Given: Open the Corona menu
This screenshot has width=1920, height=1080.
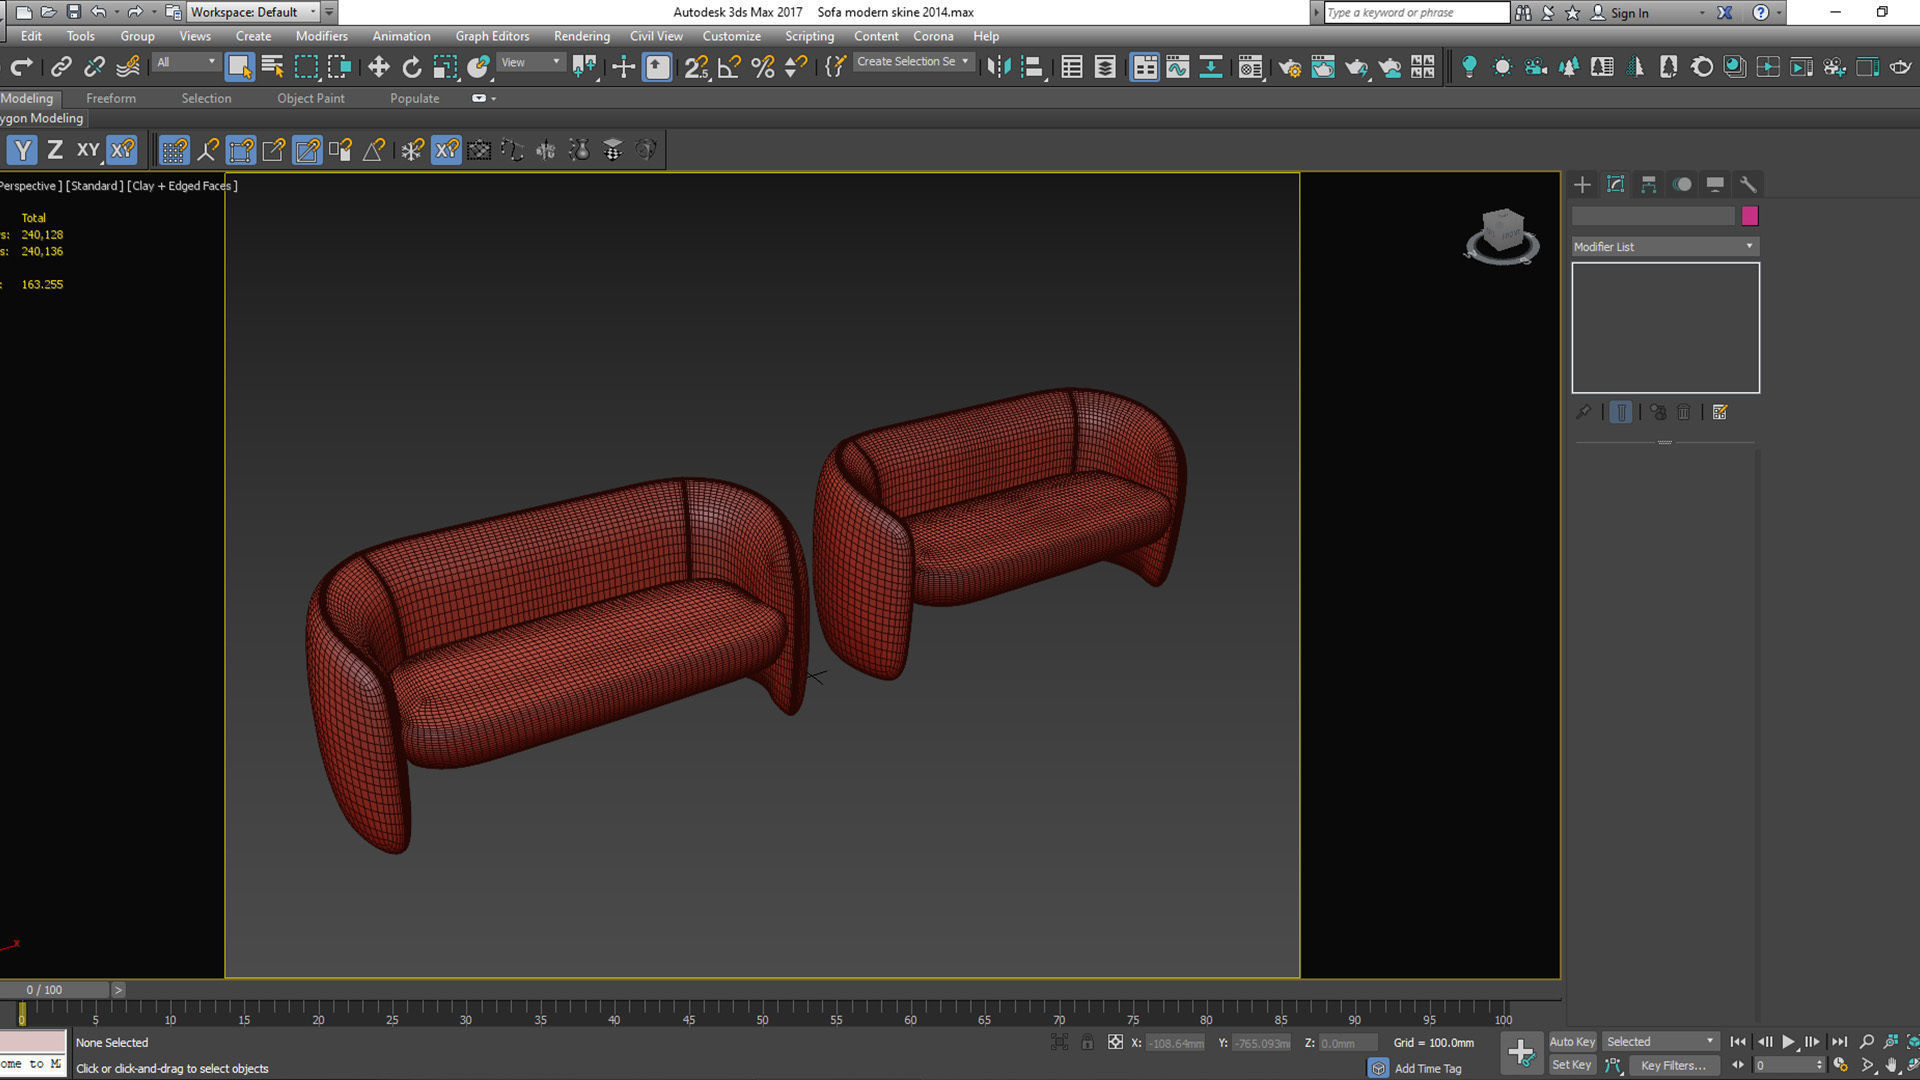Looking at the screenshot, I should (933, 36).
